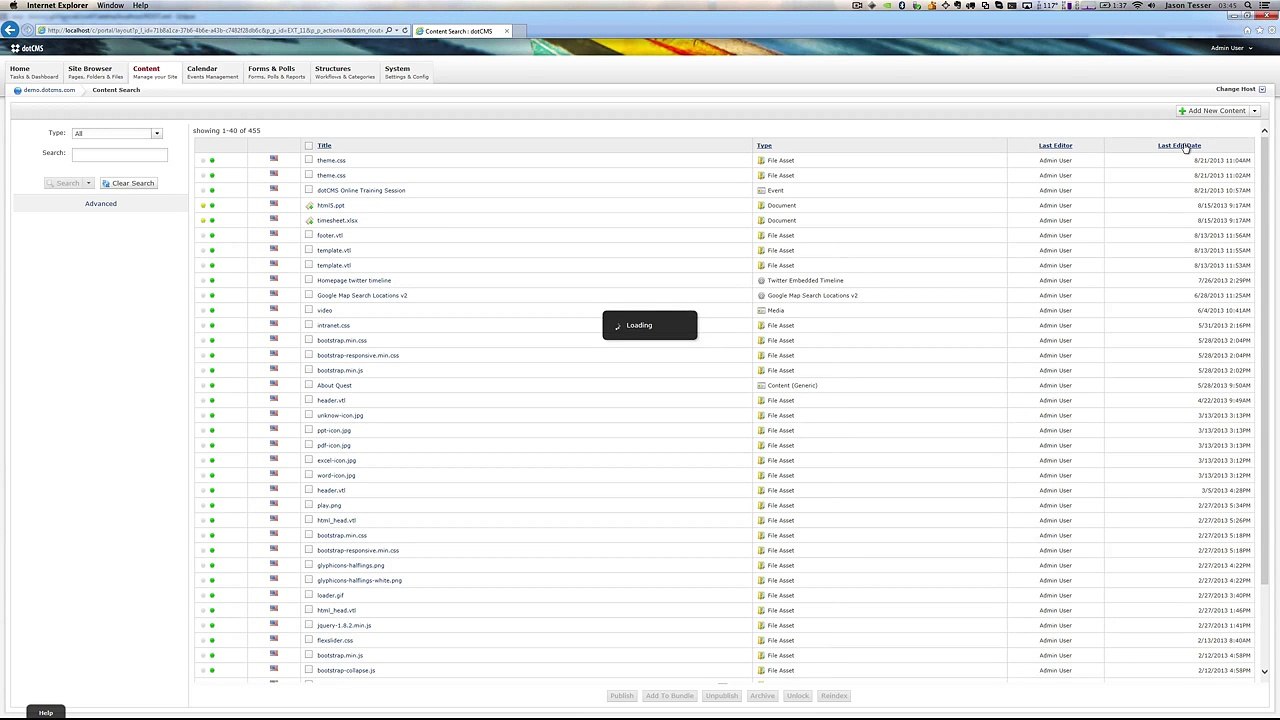This screenshot has width=1280, height=720.
Task: Click the Media type icon in video row
Action: click(761, 310)
